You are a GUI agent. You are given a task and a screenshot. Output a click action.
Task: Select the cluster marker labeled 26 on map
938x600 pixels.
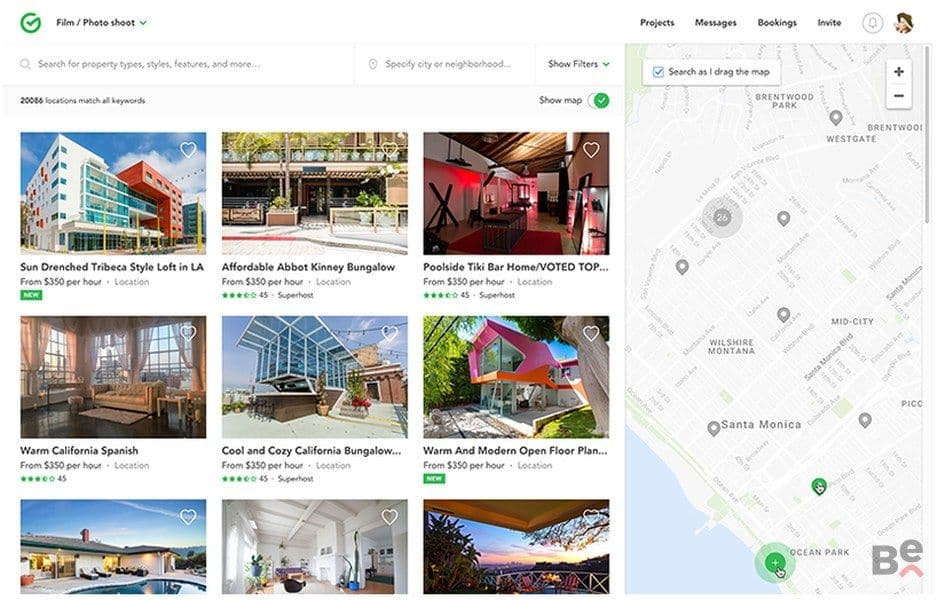click(722, 217)
